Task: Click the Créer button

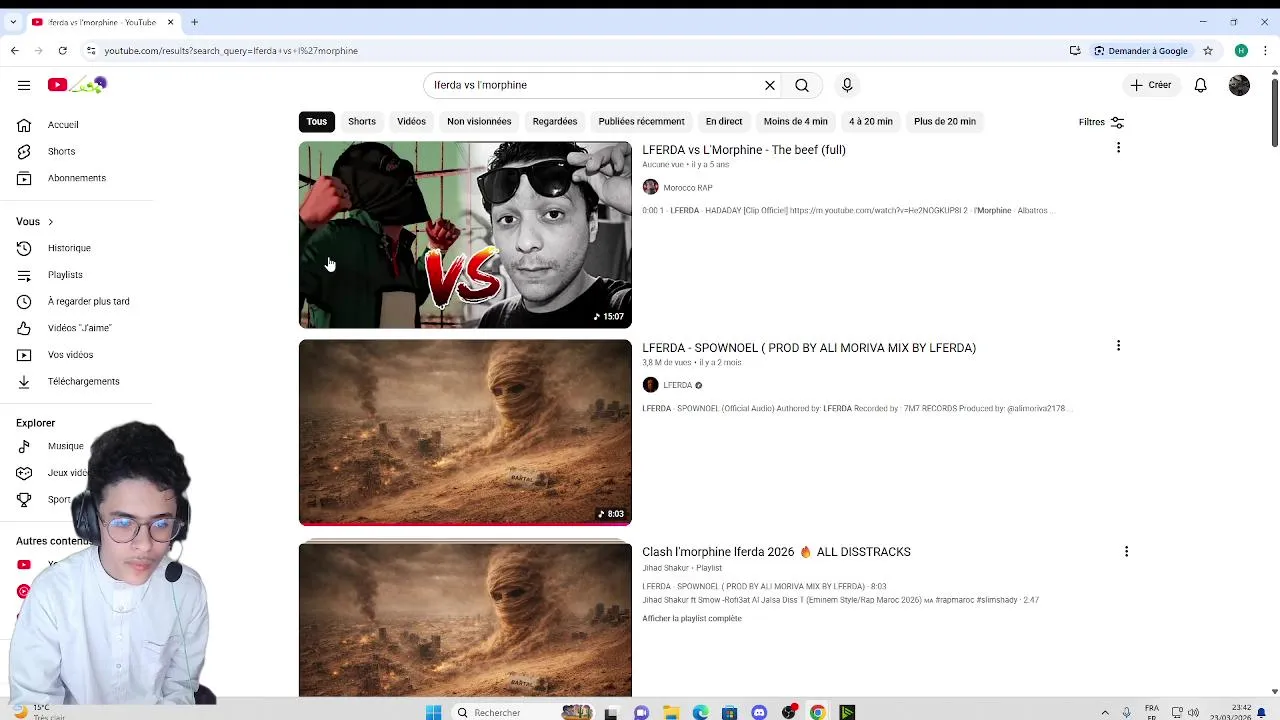Action: tap(1151, 85)
